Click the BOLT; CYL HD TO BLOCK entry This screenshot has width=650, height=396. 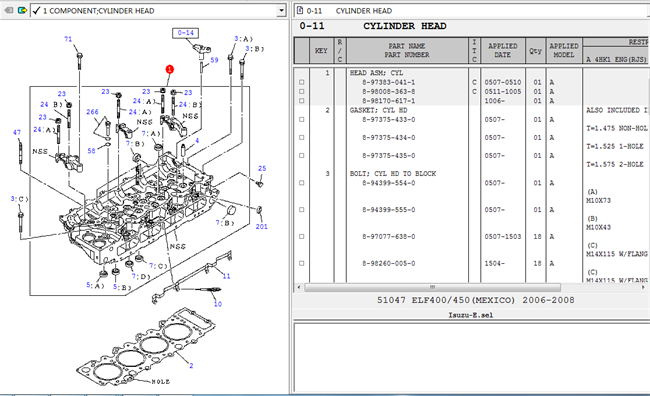(x=393, y=173)
